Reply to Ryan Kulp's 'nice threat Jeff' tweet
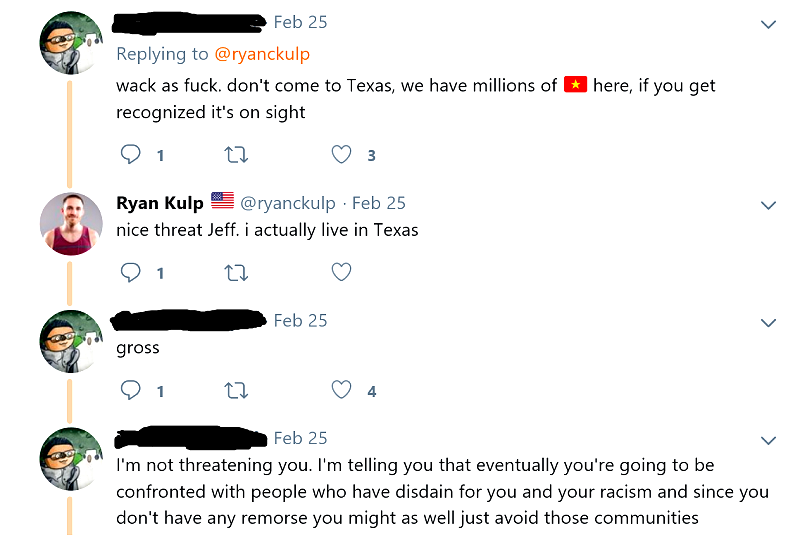 (131, 272)
